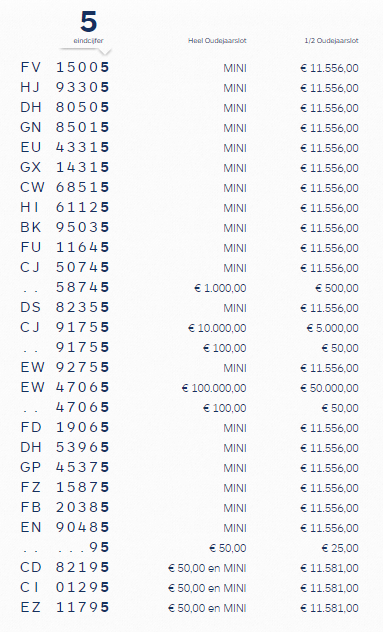Click the € 10.000,00 prize amount
The width and height of the screenshot is (383, 632).
point(217,328)
